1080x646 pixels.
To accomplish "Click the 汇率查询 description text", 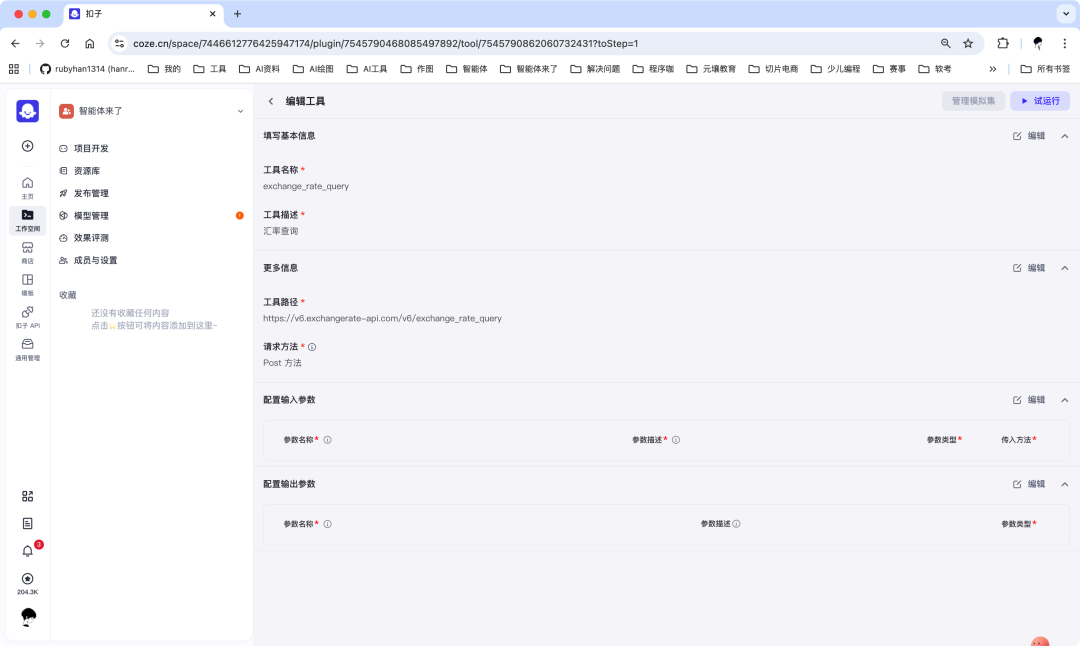I will tap(280, 231).
